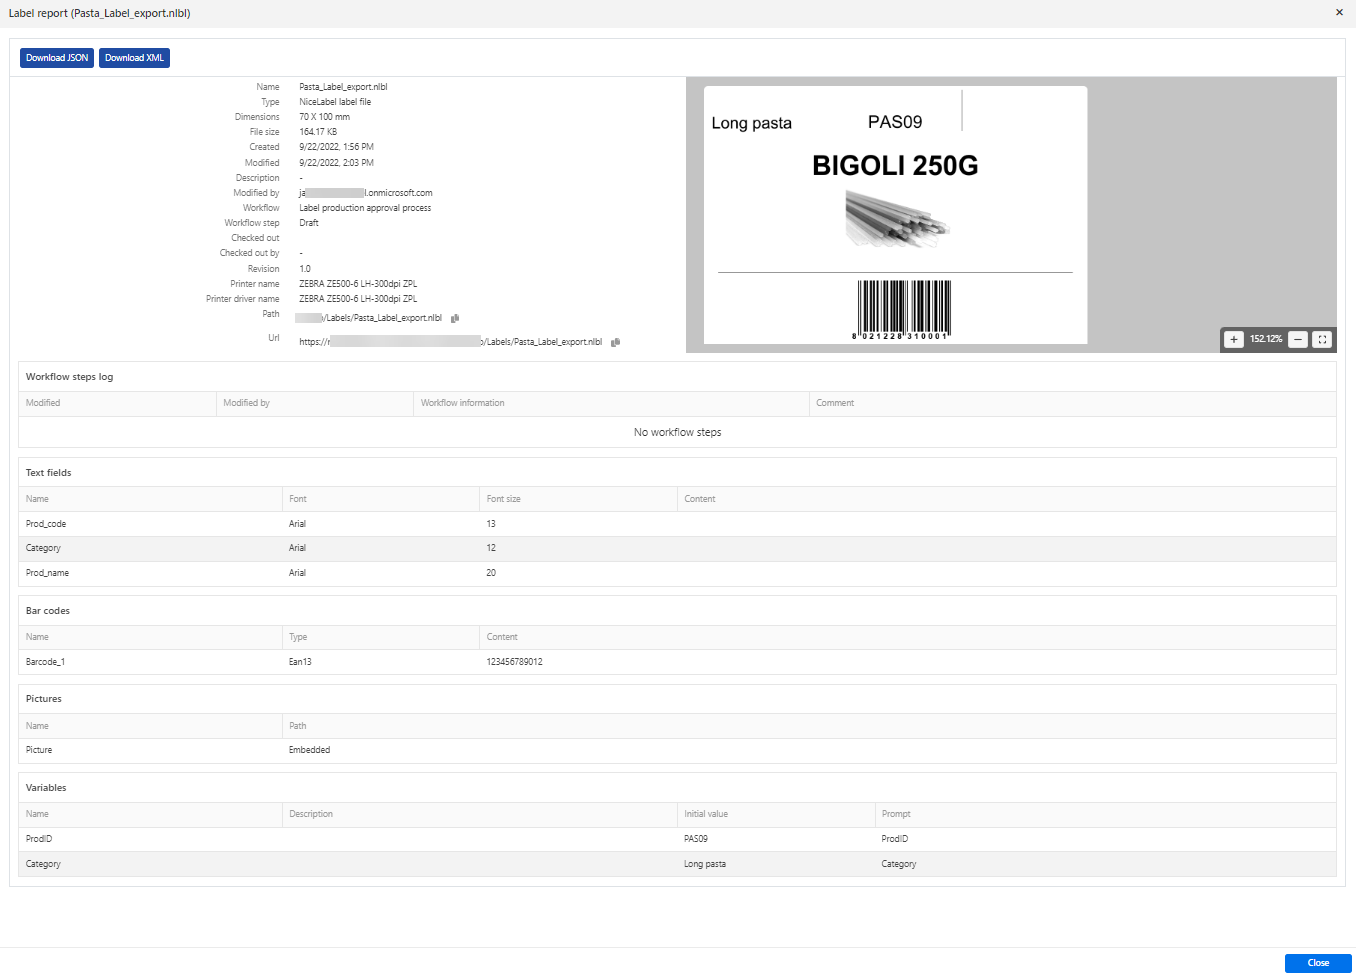
Task: Zoom out of the label preview
Action: pos(1297,340)
